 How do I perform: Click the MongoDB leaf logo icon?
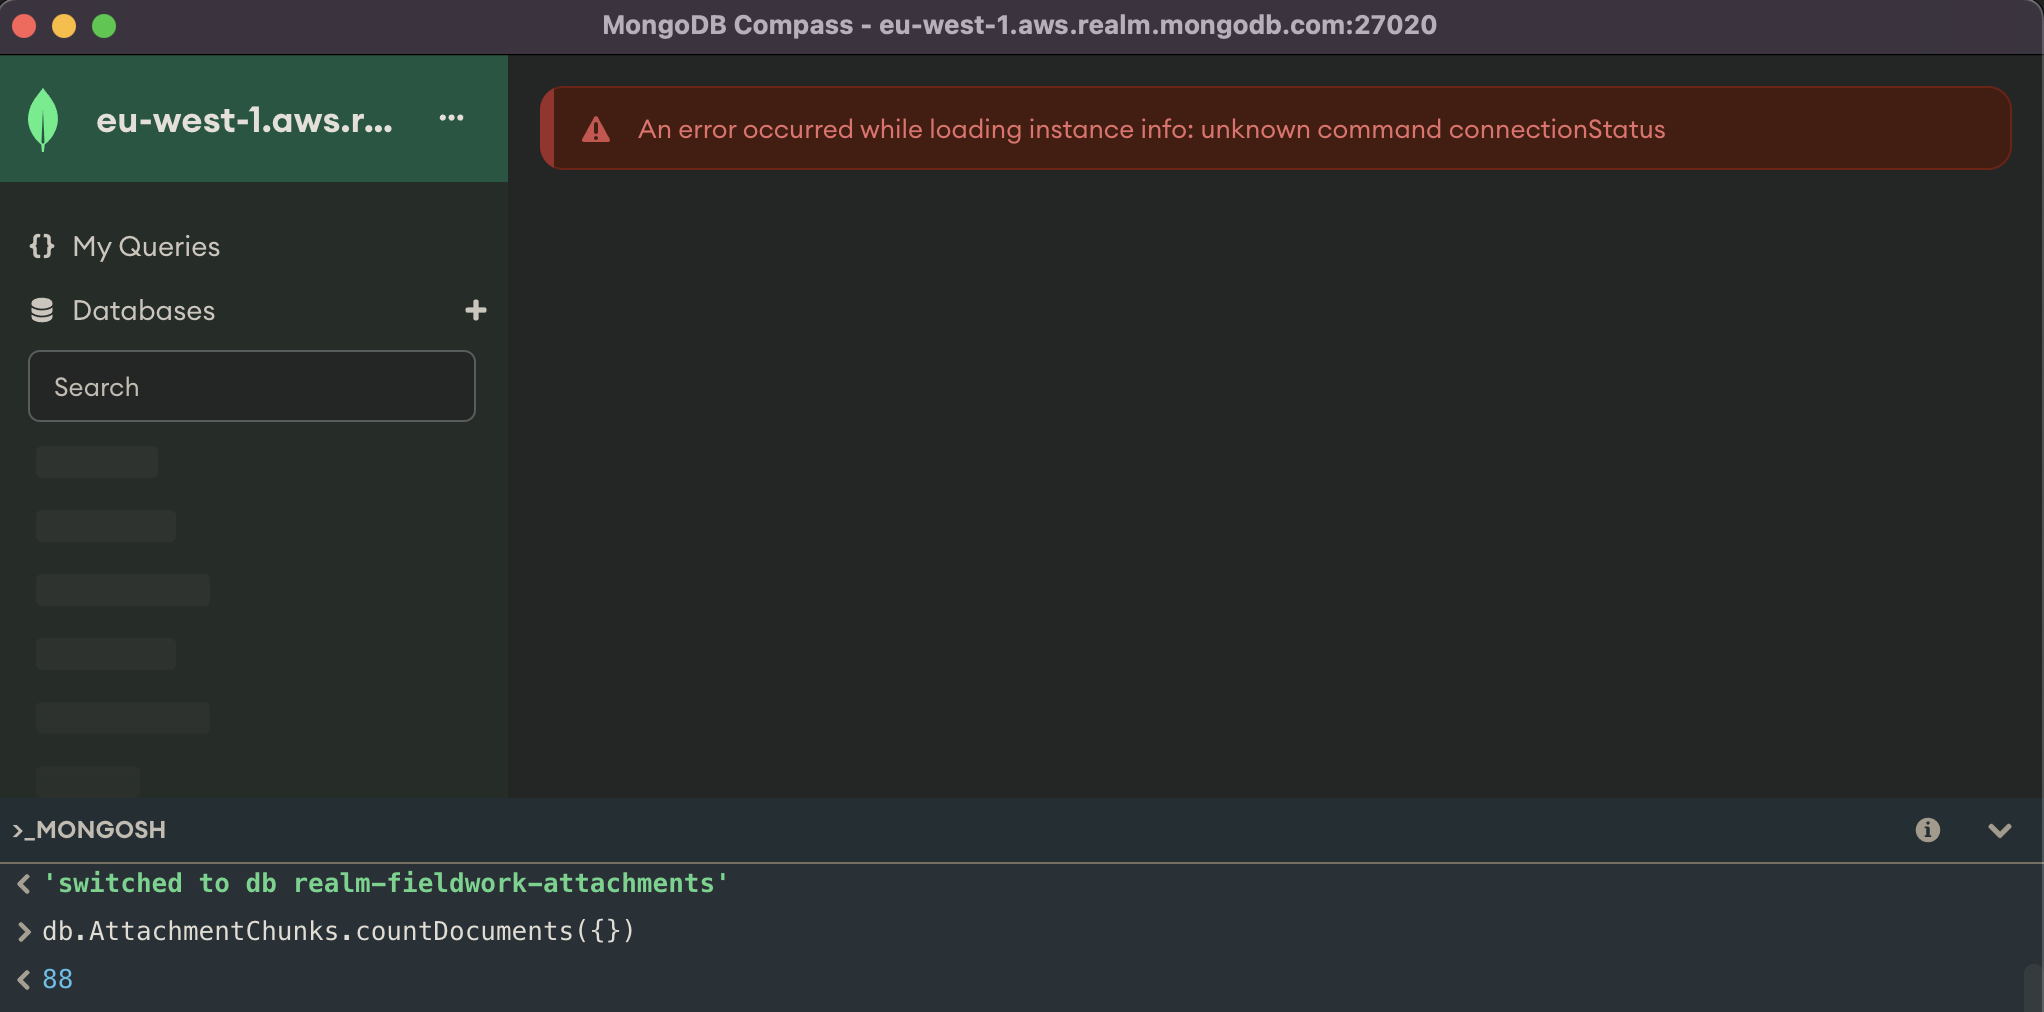[43, 119]
